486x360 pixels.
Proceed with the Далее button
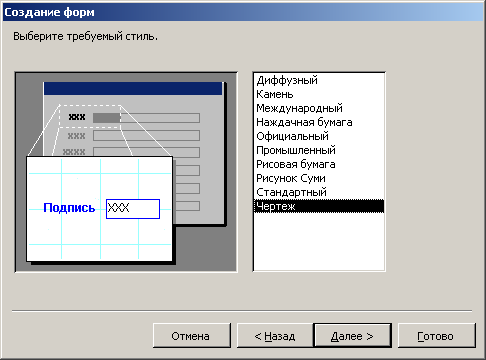coord(352,336)
